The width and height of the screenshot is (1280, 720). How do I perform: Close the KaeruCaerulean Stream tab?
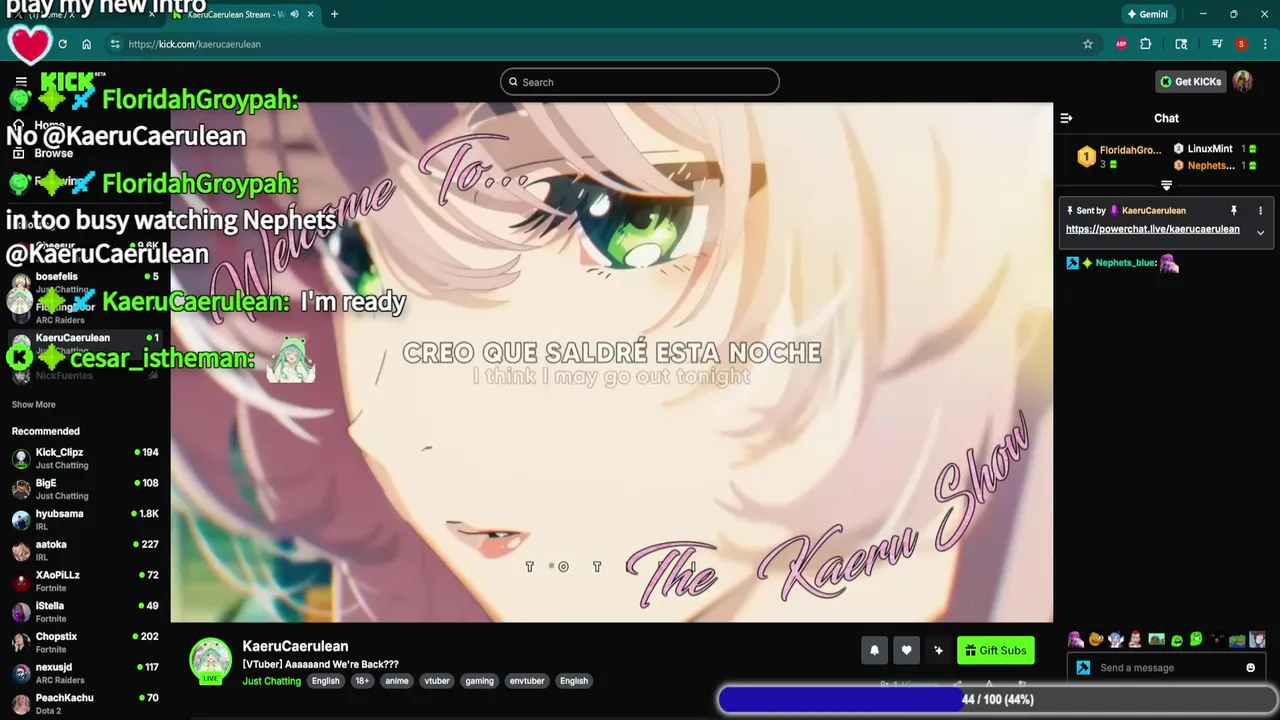pos(310,14)
